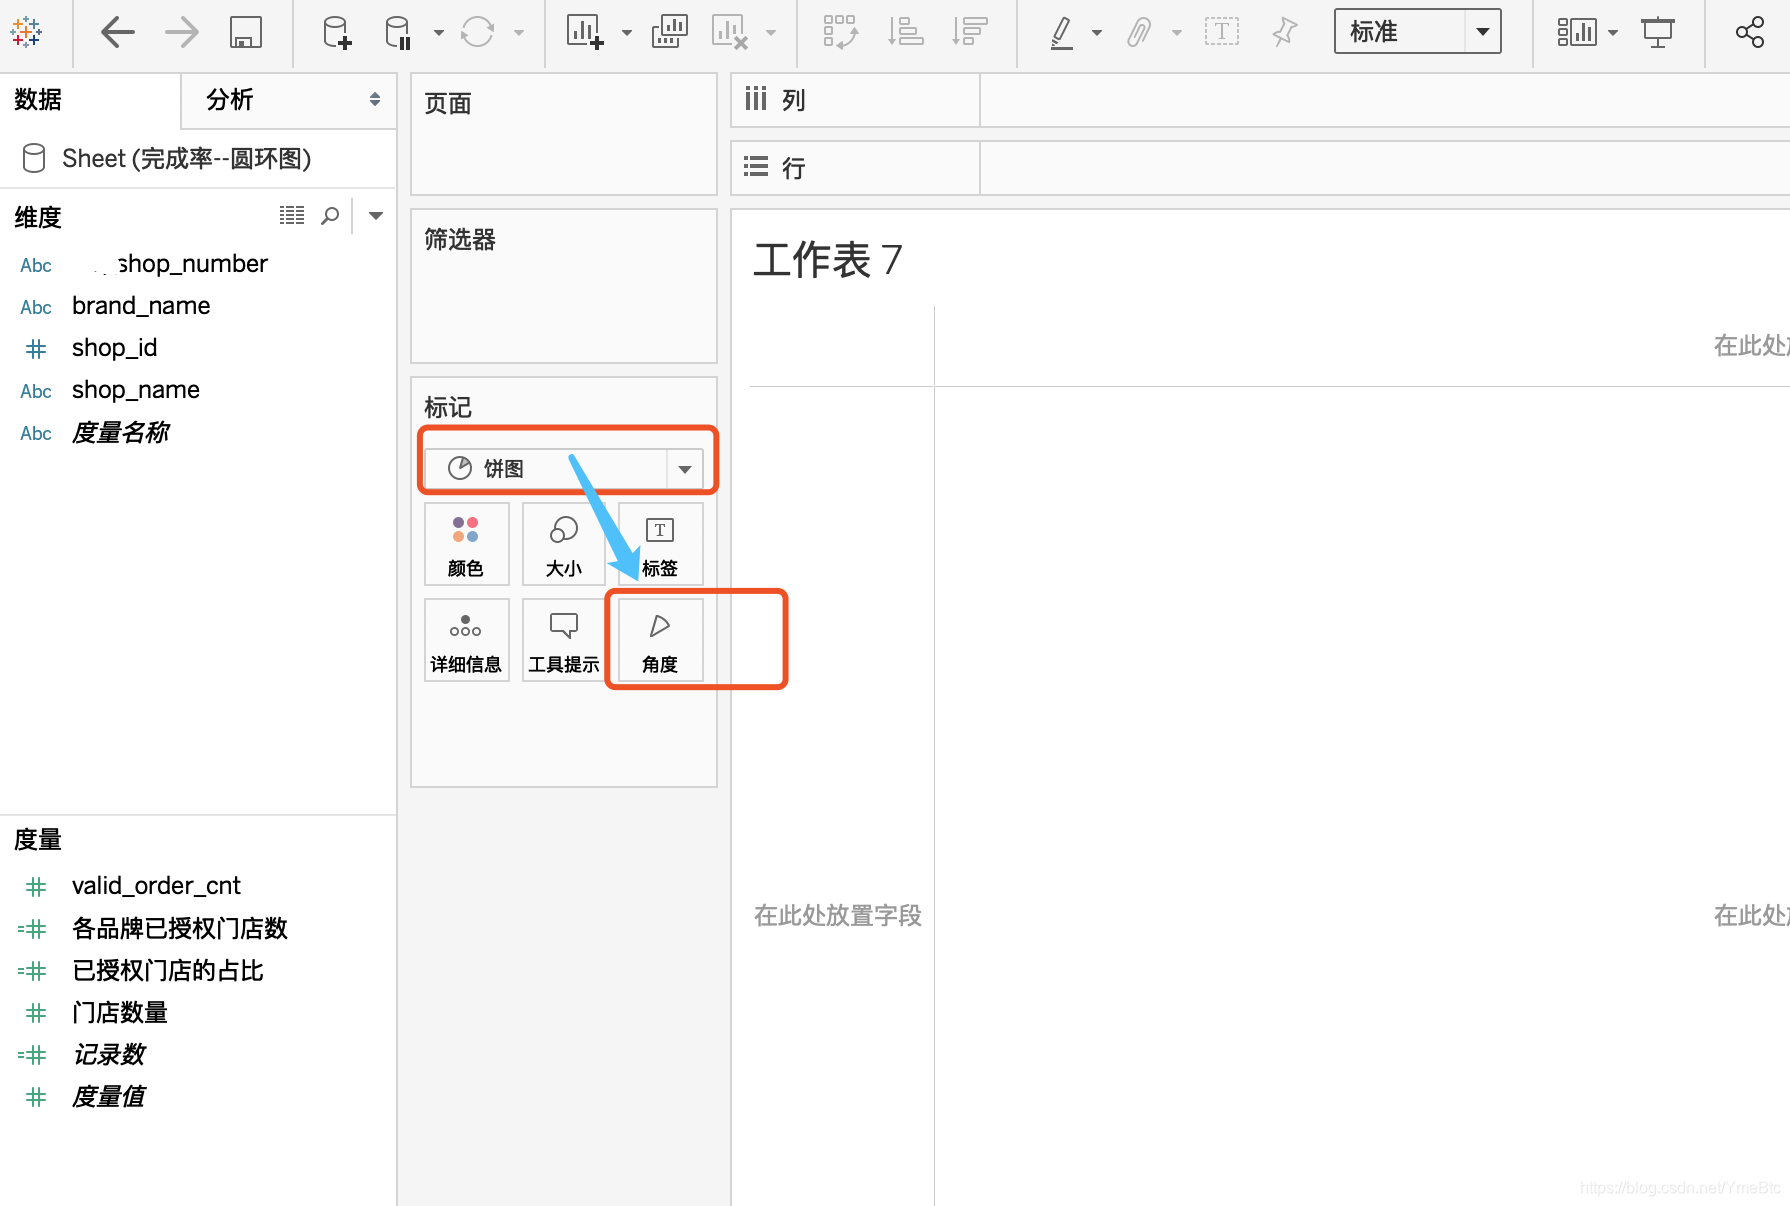1790x1206 pixels.
Task: Click the redo forward arrow
Action: [182, 32]
